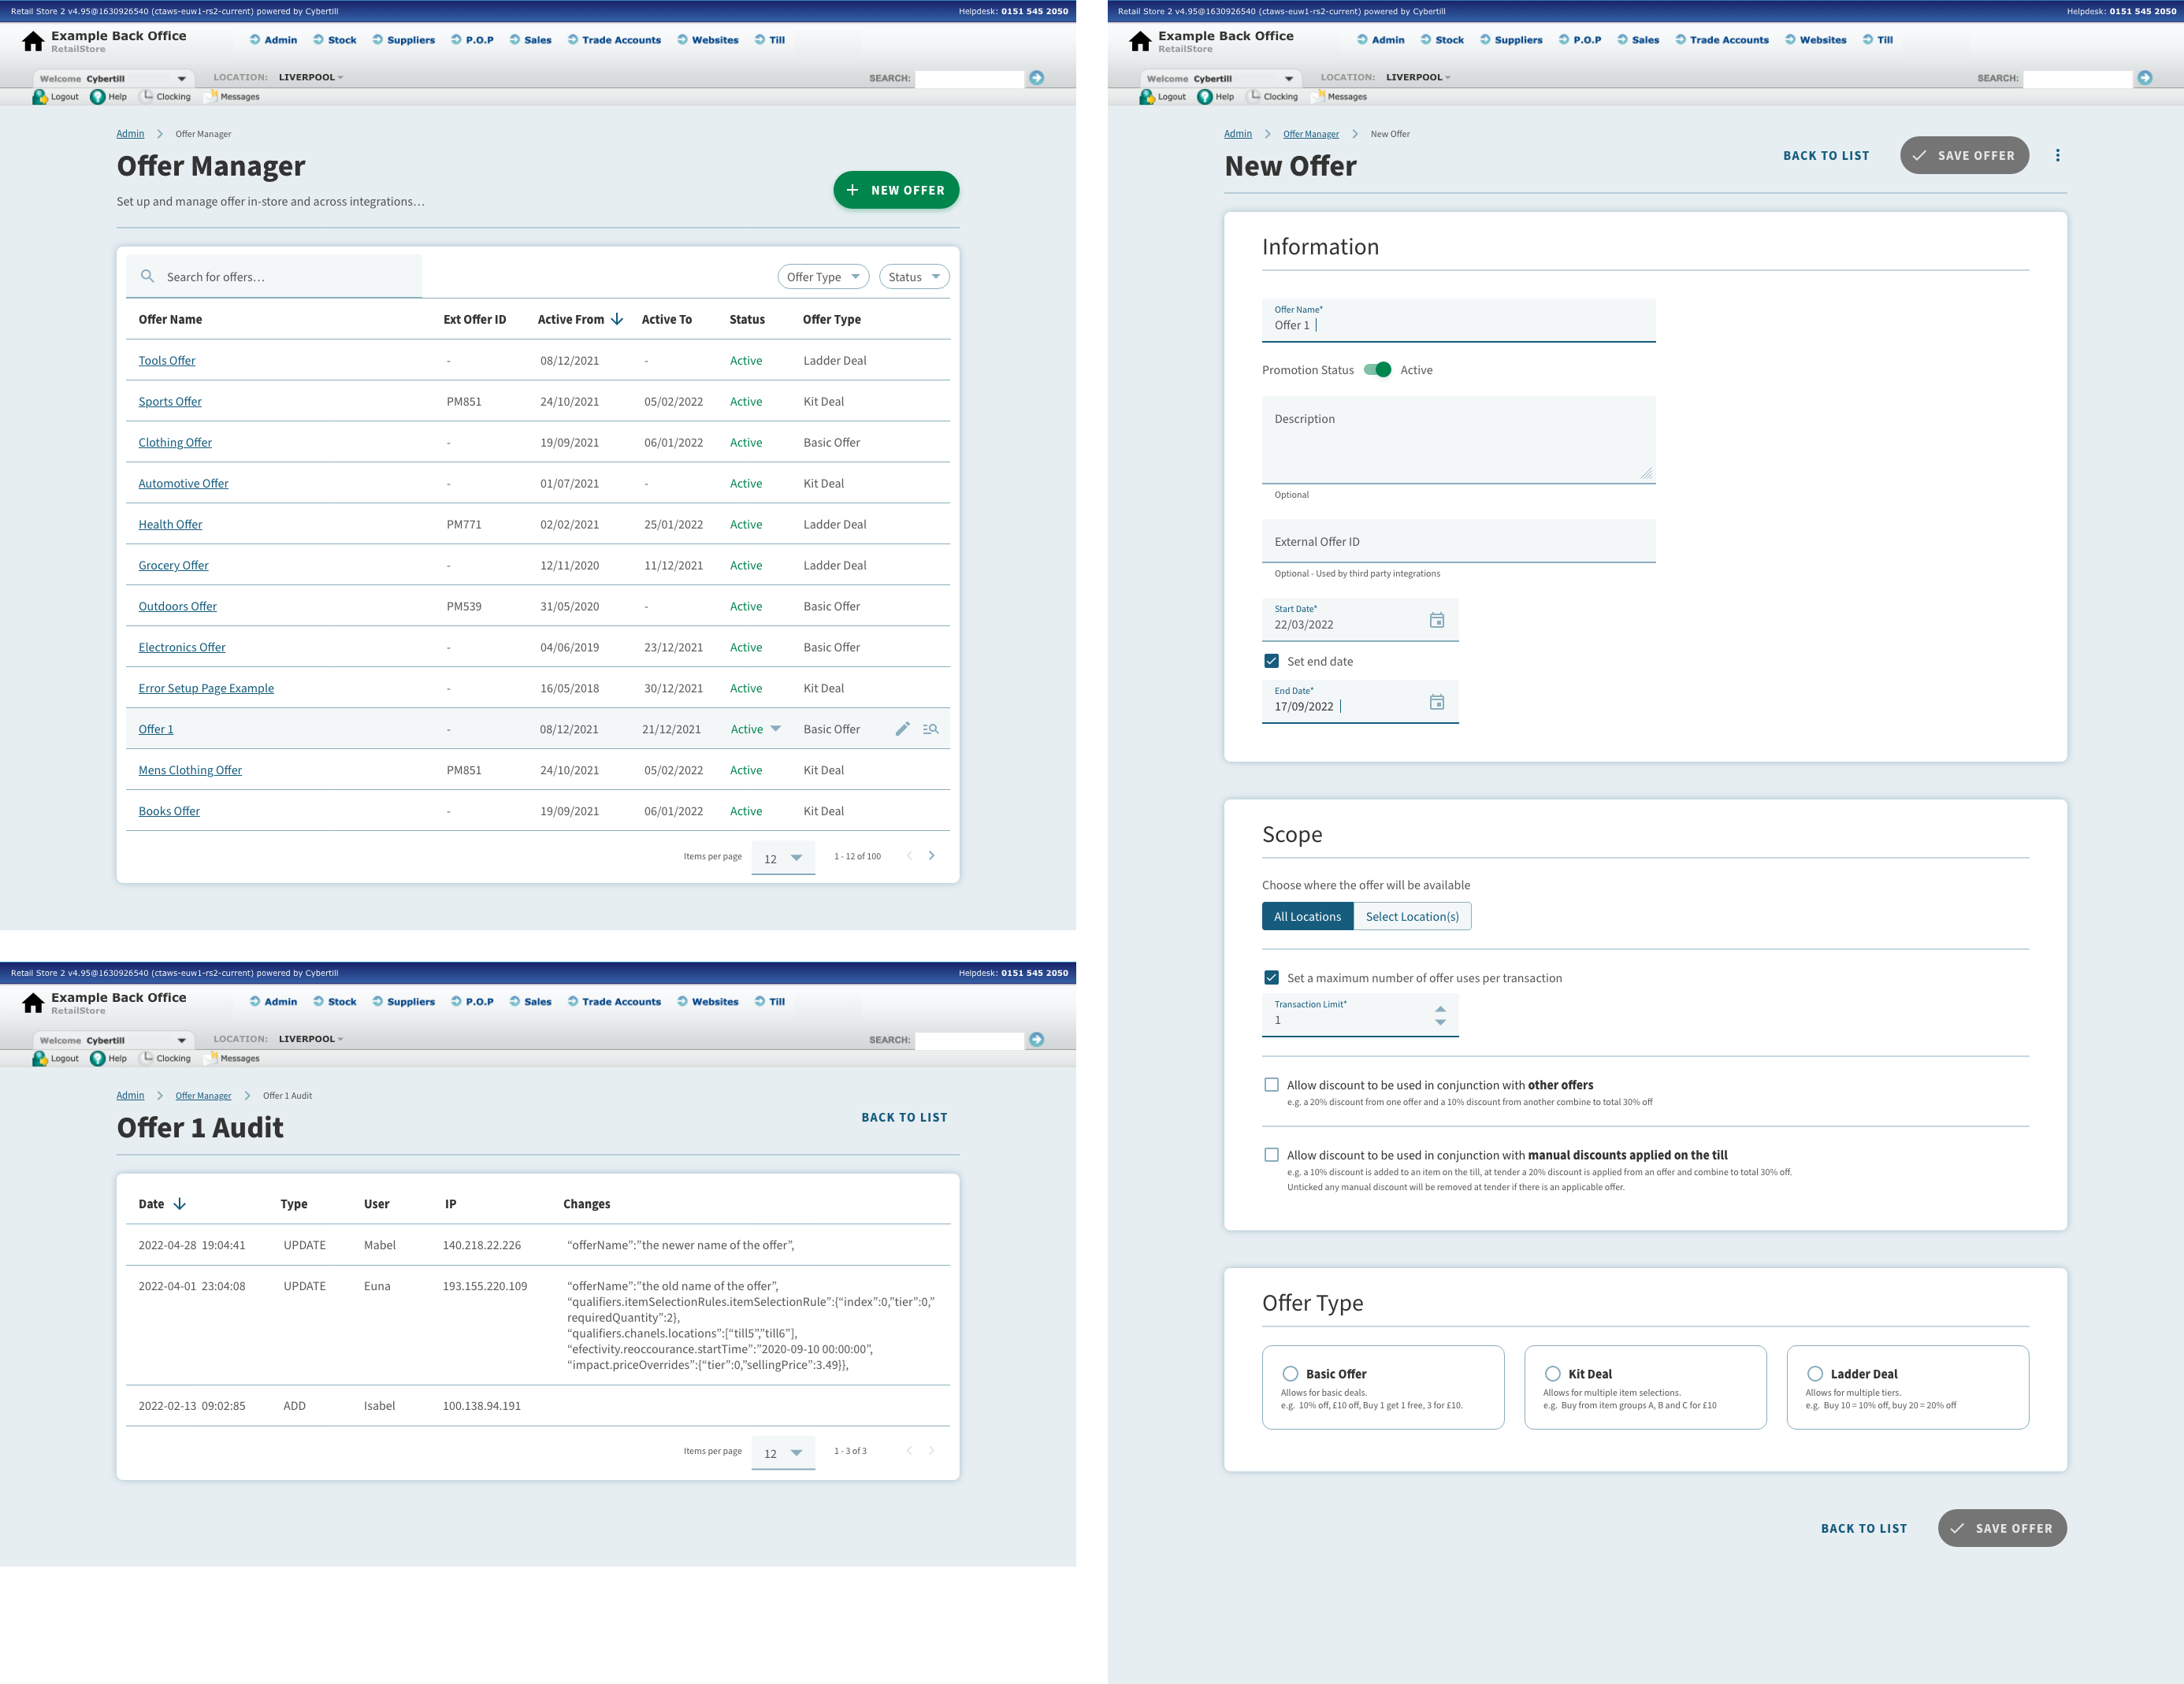This screenshot has height=1684, width=2184.
Task: Open the Offer Type filter dropdown
Action: (x=823, y=277)
